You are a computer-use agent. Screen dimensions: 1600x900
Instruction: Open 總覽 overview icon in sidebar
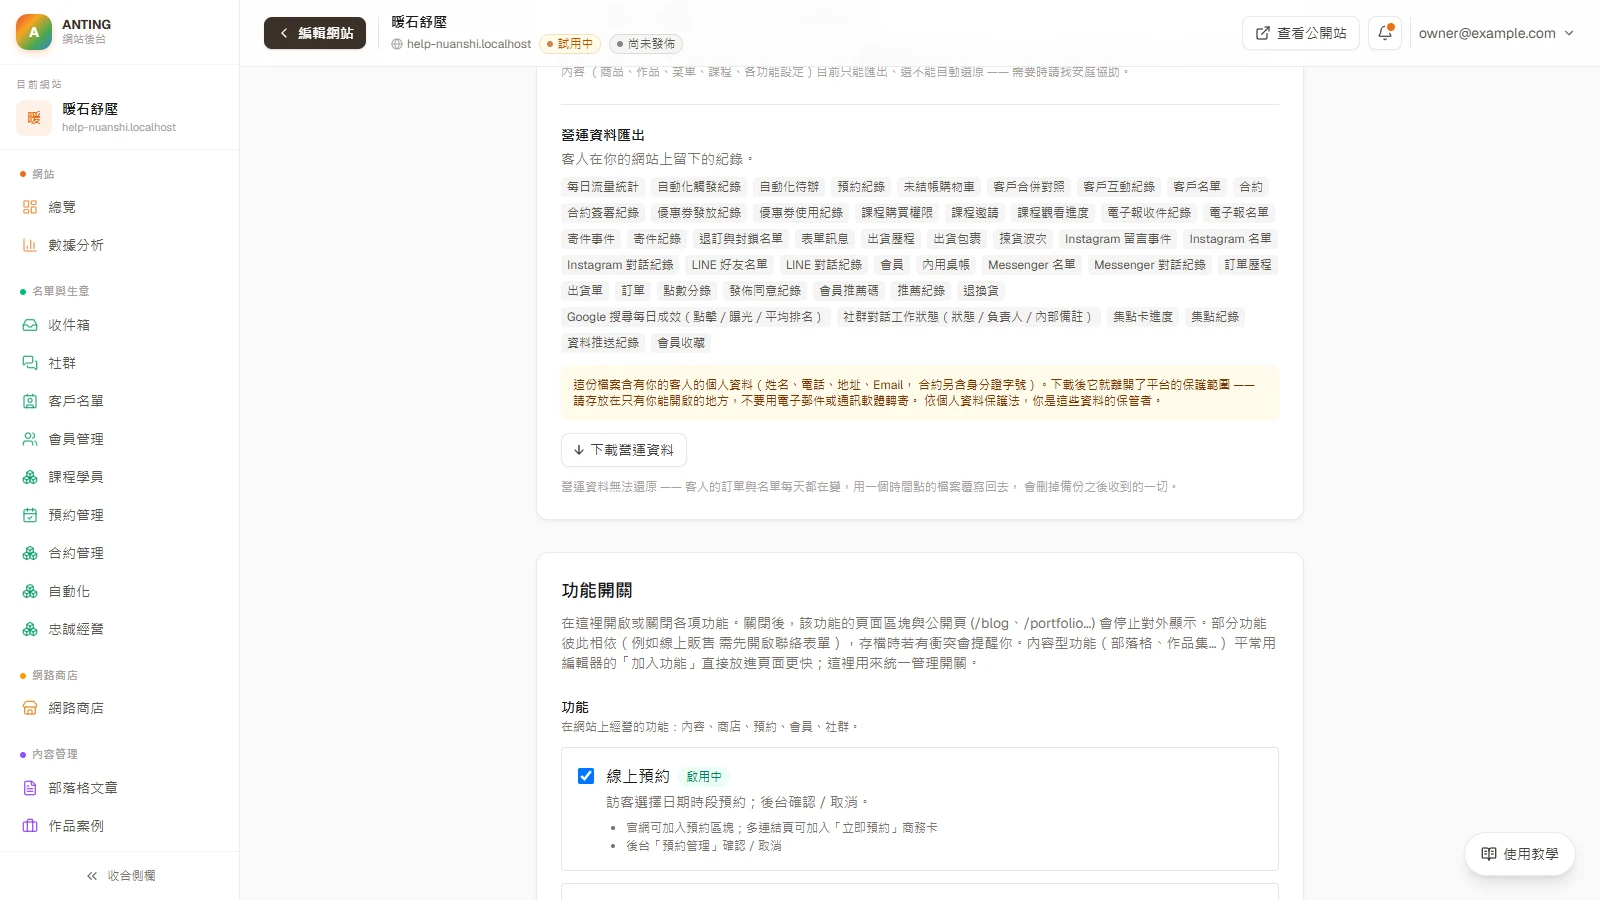coord(30,207)
